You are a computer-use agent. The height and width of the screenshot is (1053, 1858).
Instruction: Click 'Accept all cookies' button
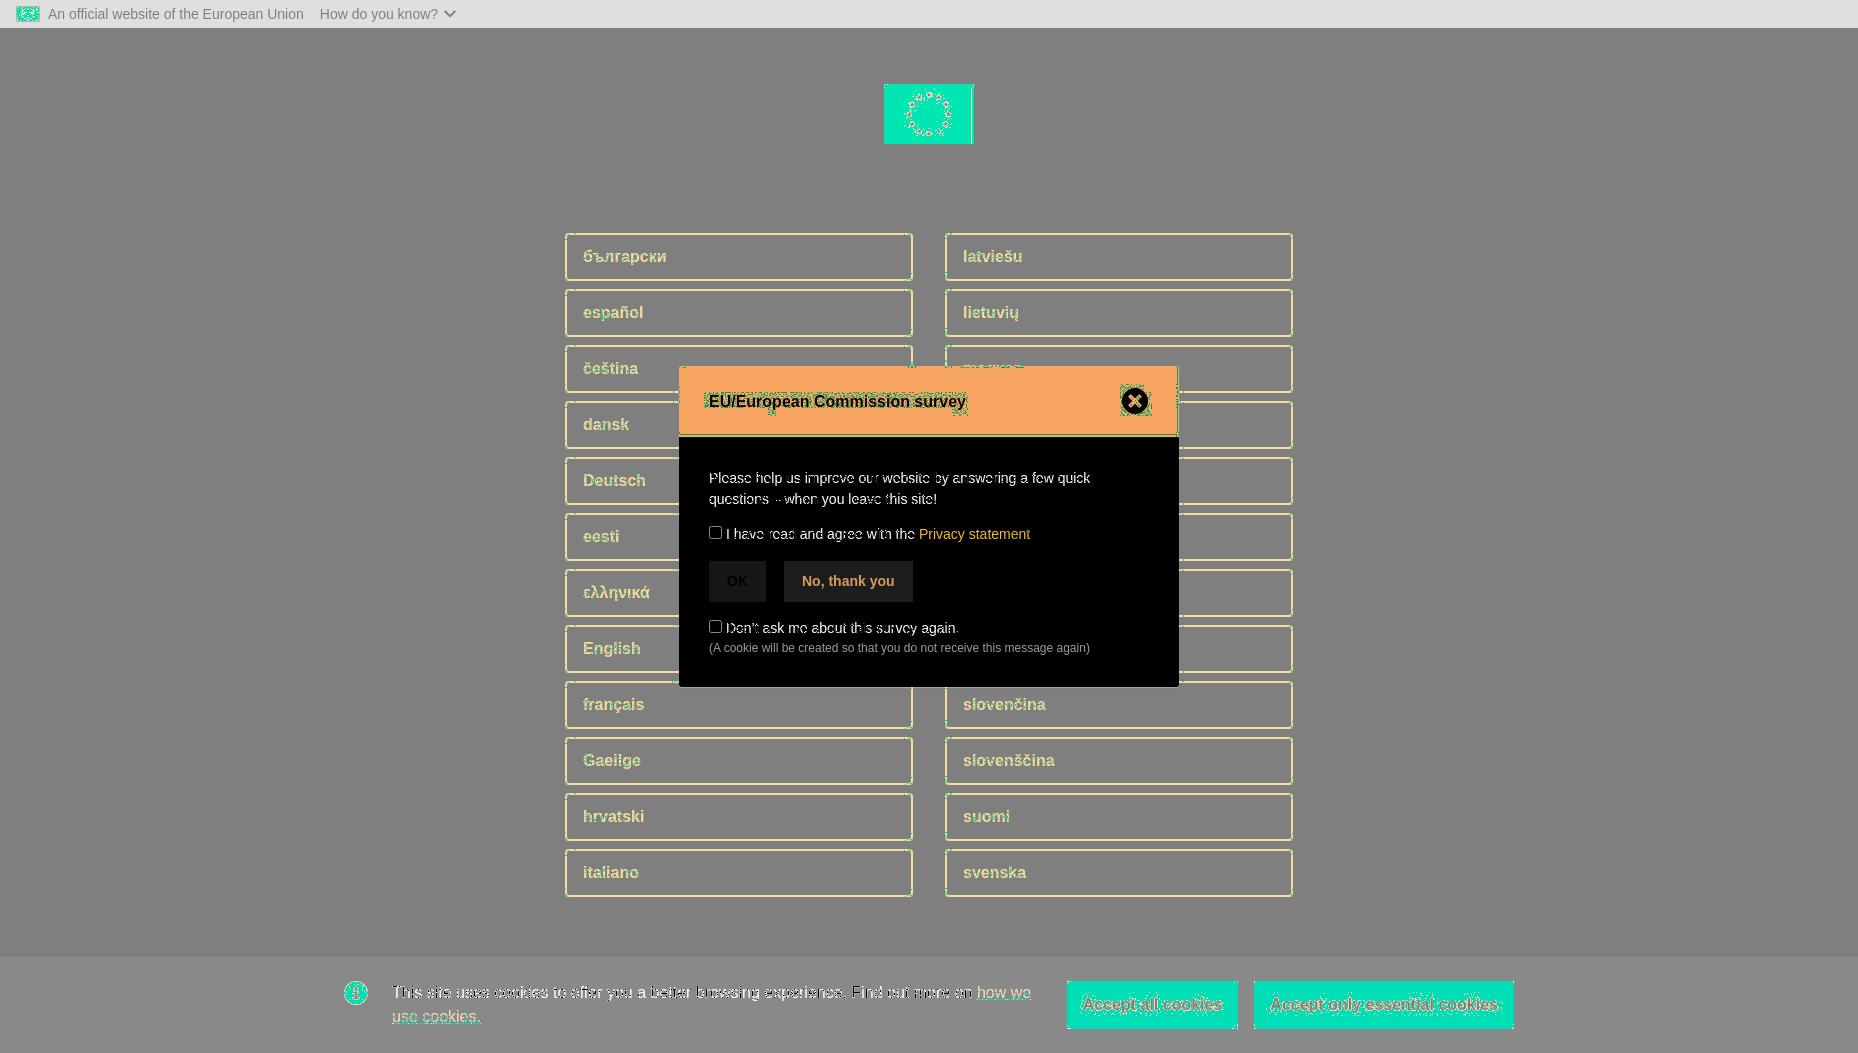pos(1152,1005)
